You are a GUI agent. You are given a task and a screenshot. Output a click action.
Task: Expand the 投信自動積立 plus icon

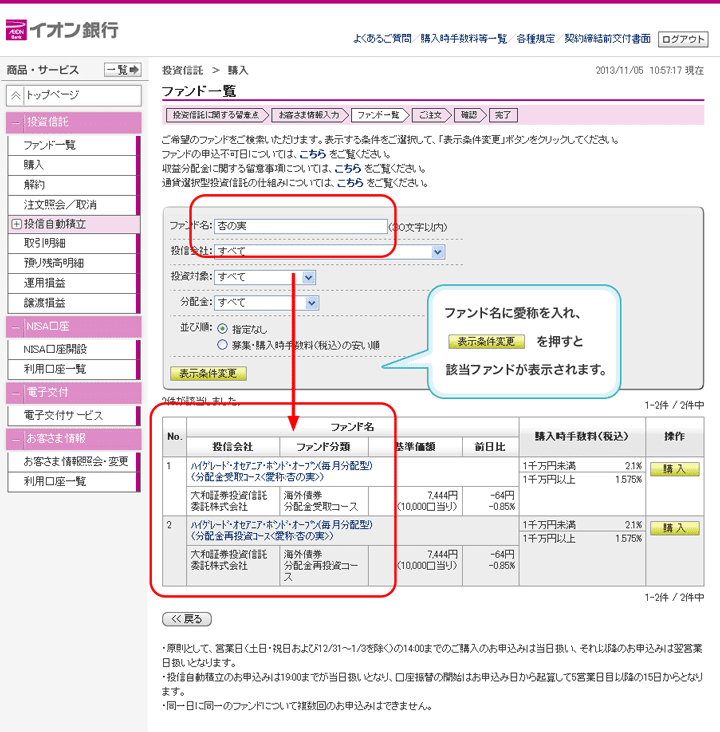click(16, 224)
